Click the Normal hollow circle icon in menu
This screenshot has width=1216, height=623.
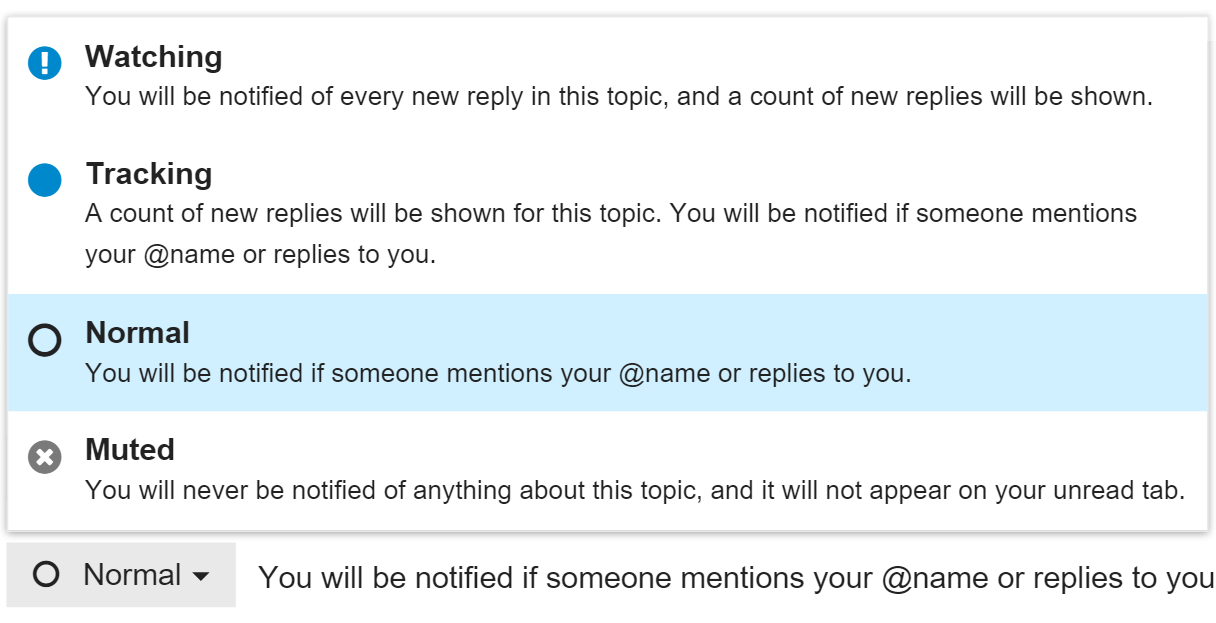pos(45,340)
